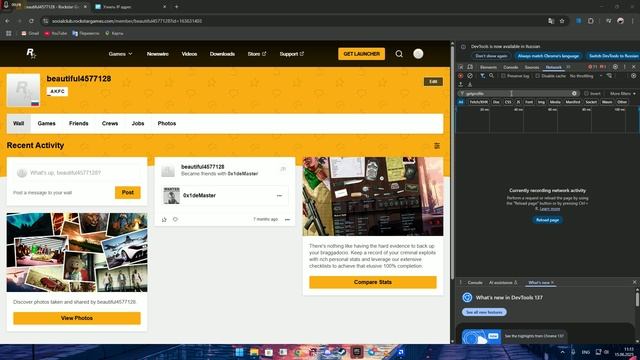This screenshot has height=360, width=640.
Task: Click the Rockstar Games logo
Action: point(31,53)
